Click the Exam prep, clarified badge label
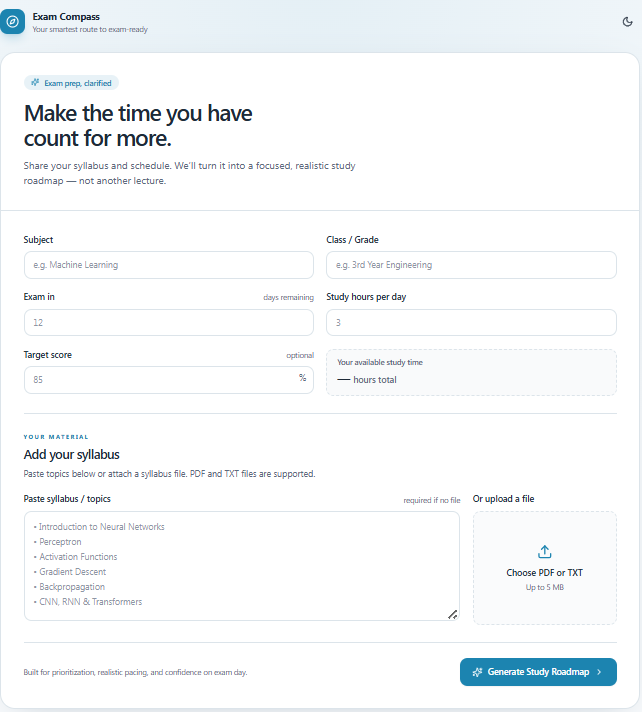 pos(78,83)
